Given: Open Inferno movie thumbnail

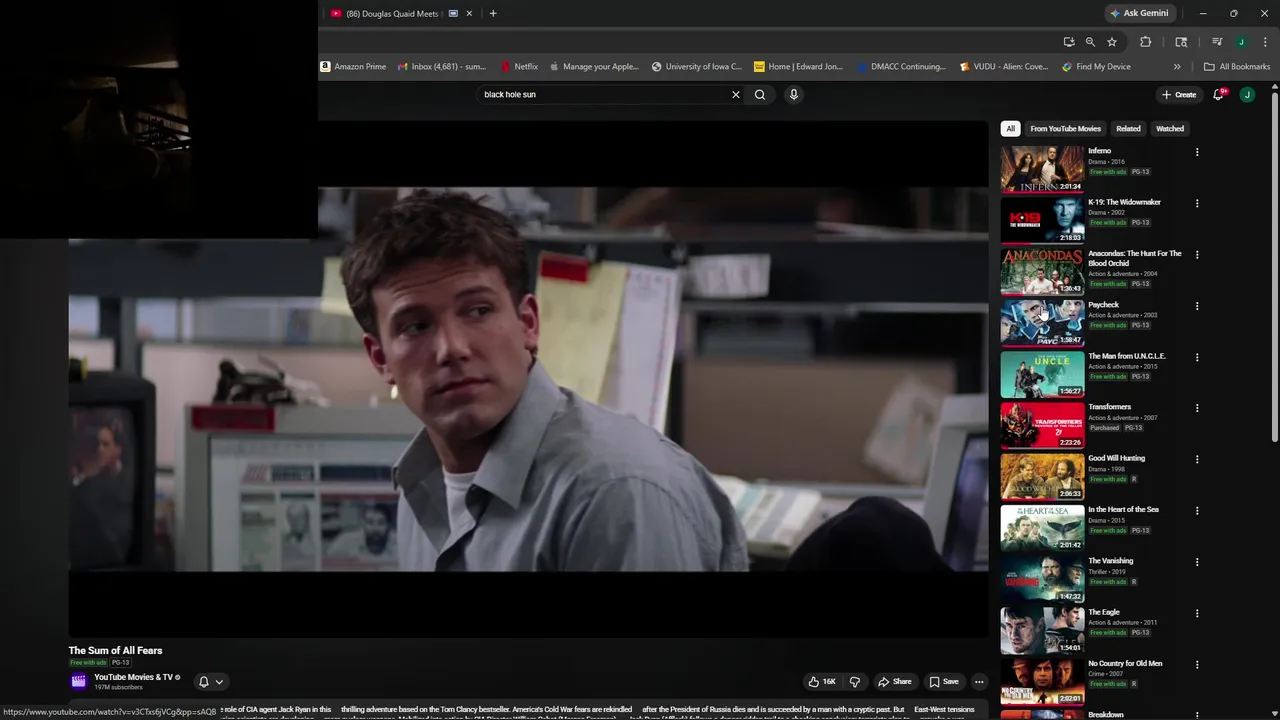Looking at the screenshot, I should 1042,169.
